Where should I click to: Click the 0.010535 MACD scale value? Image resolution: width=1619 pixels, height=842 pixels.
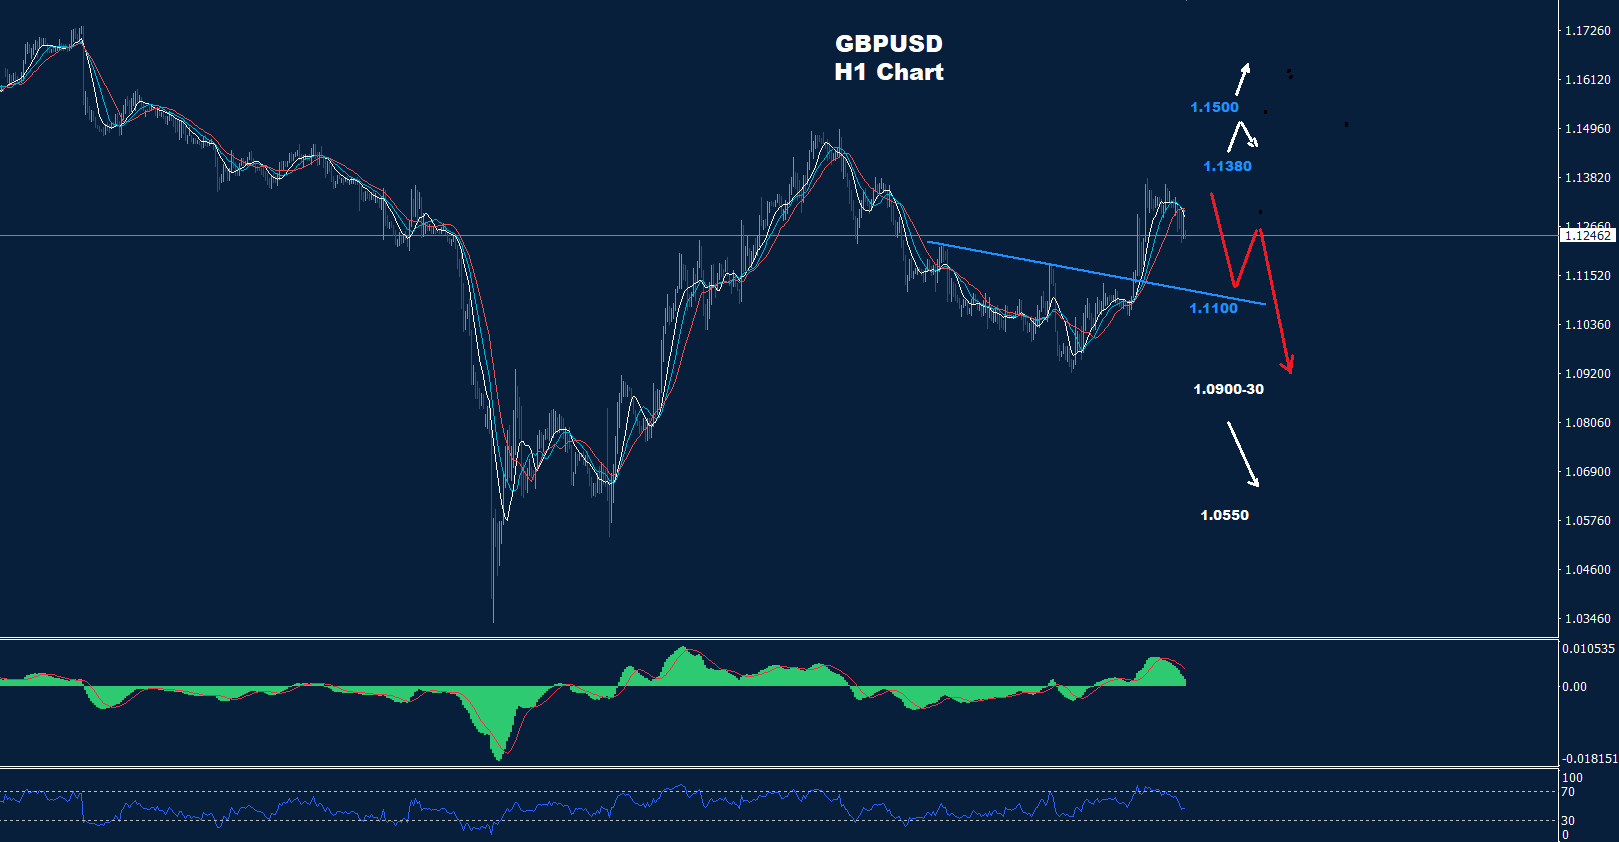[x=1588, y=649]
